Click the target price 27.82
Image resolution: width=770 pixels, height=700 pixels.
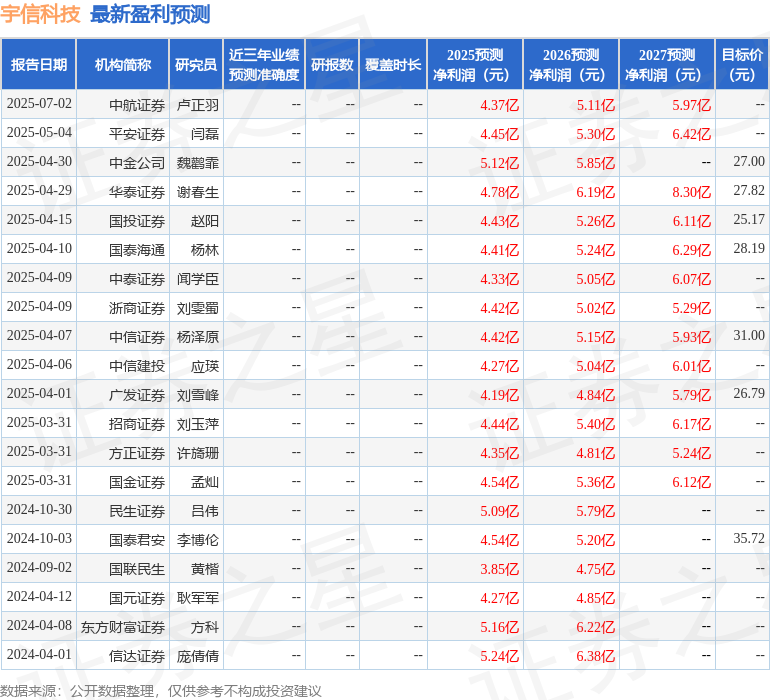(749, 191)
